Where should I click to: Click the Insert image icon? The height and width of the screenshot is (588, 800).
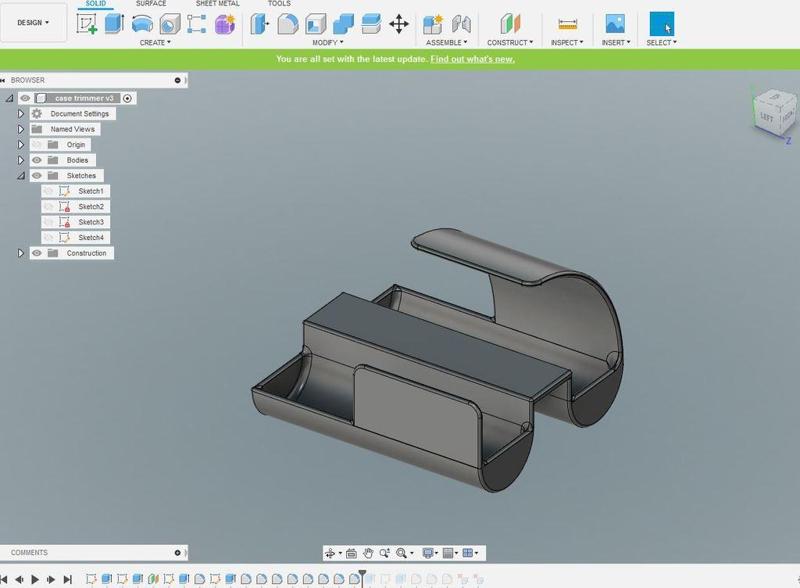(x=615, y=24)
